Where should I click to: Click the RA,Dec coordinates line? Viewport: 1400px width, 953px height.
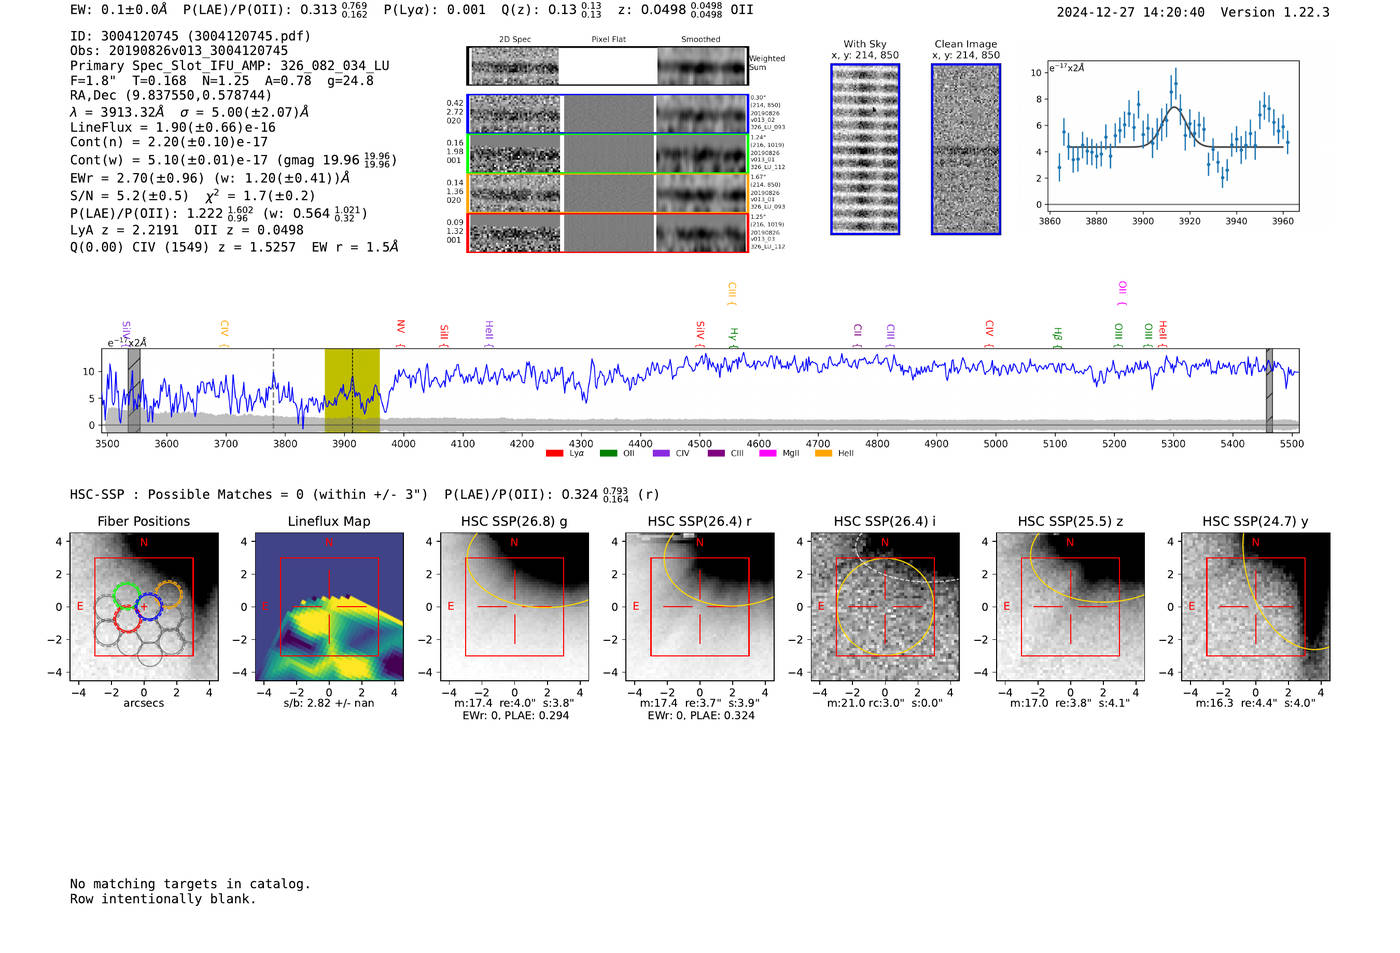point(171,96)
